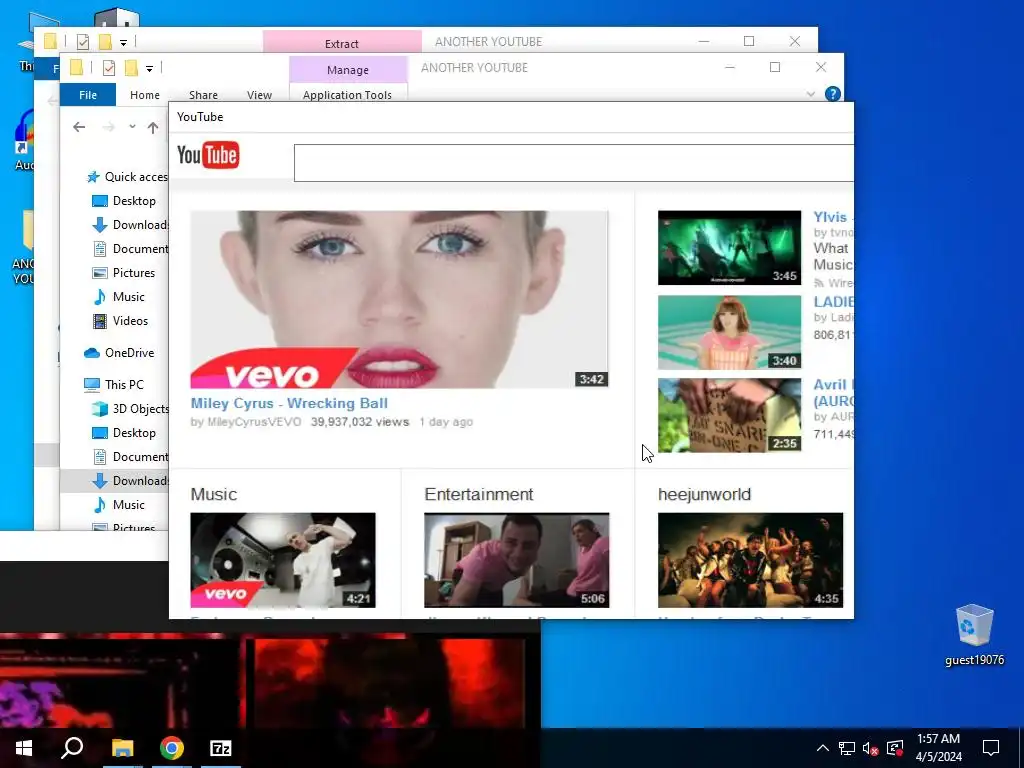Screen dimensions: 1024x768
Task: Open the Share ribbon tab
Action: pyautogui.click(x=203, y=95)
